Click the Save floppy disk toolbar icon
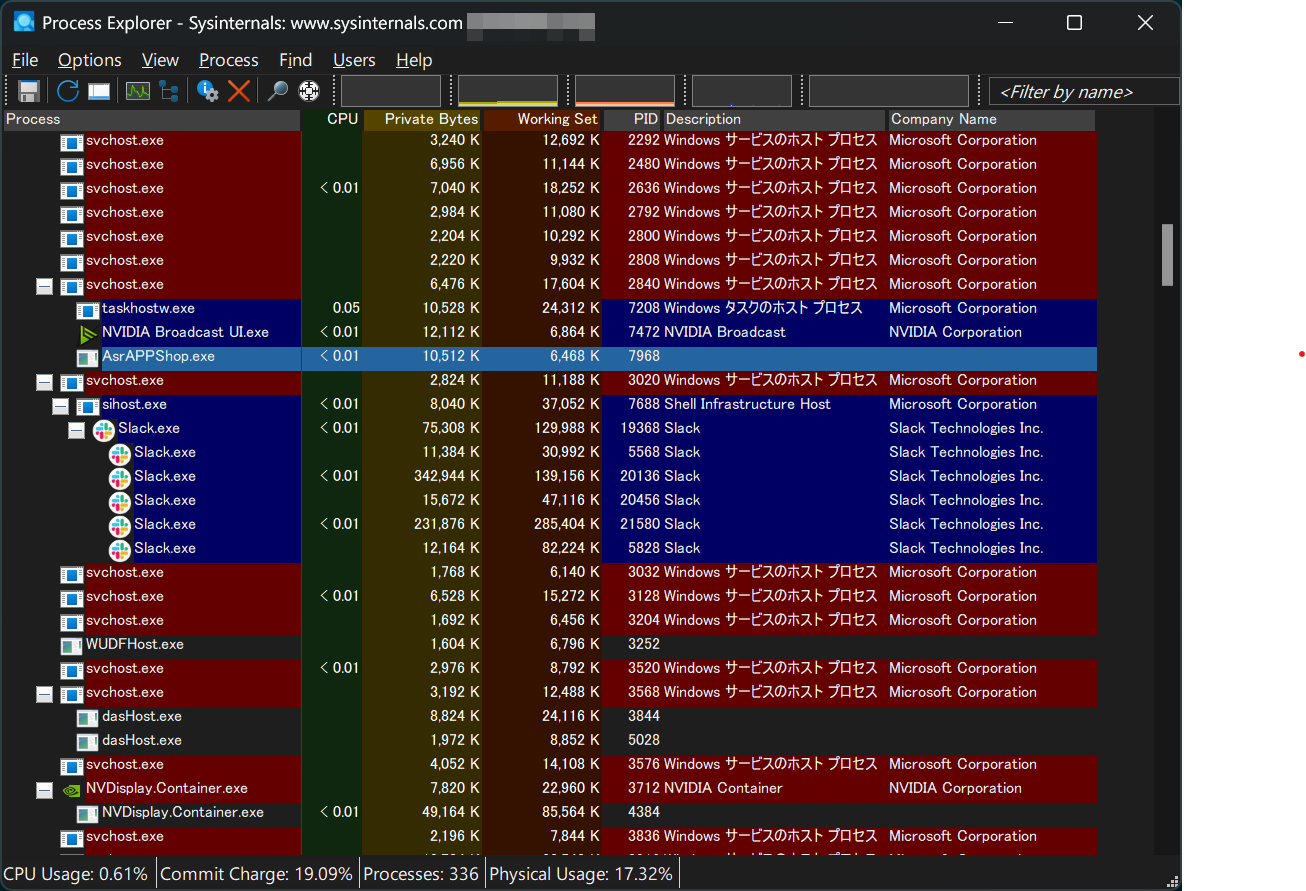Screen dimensions: 1306x891 pos(29,91)
